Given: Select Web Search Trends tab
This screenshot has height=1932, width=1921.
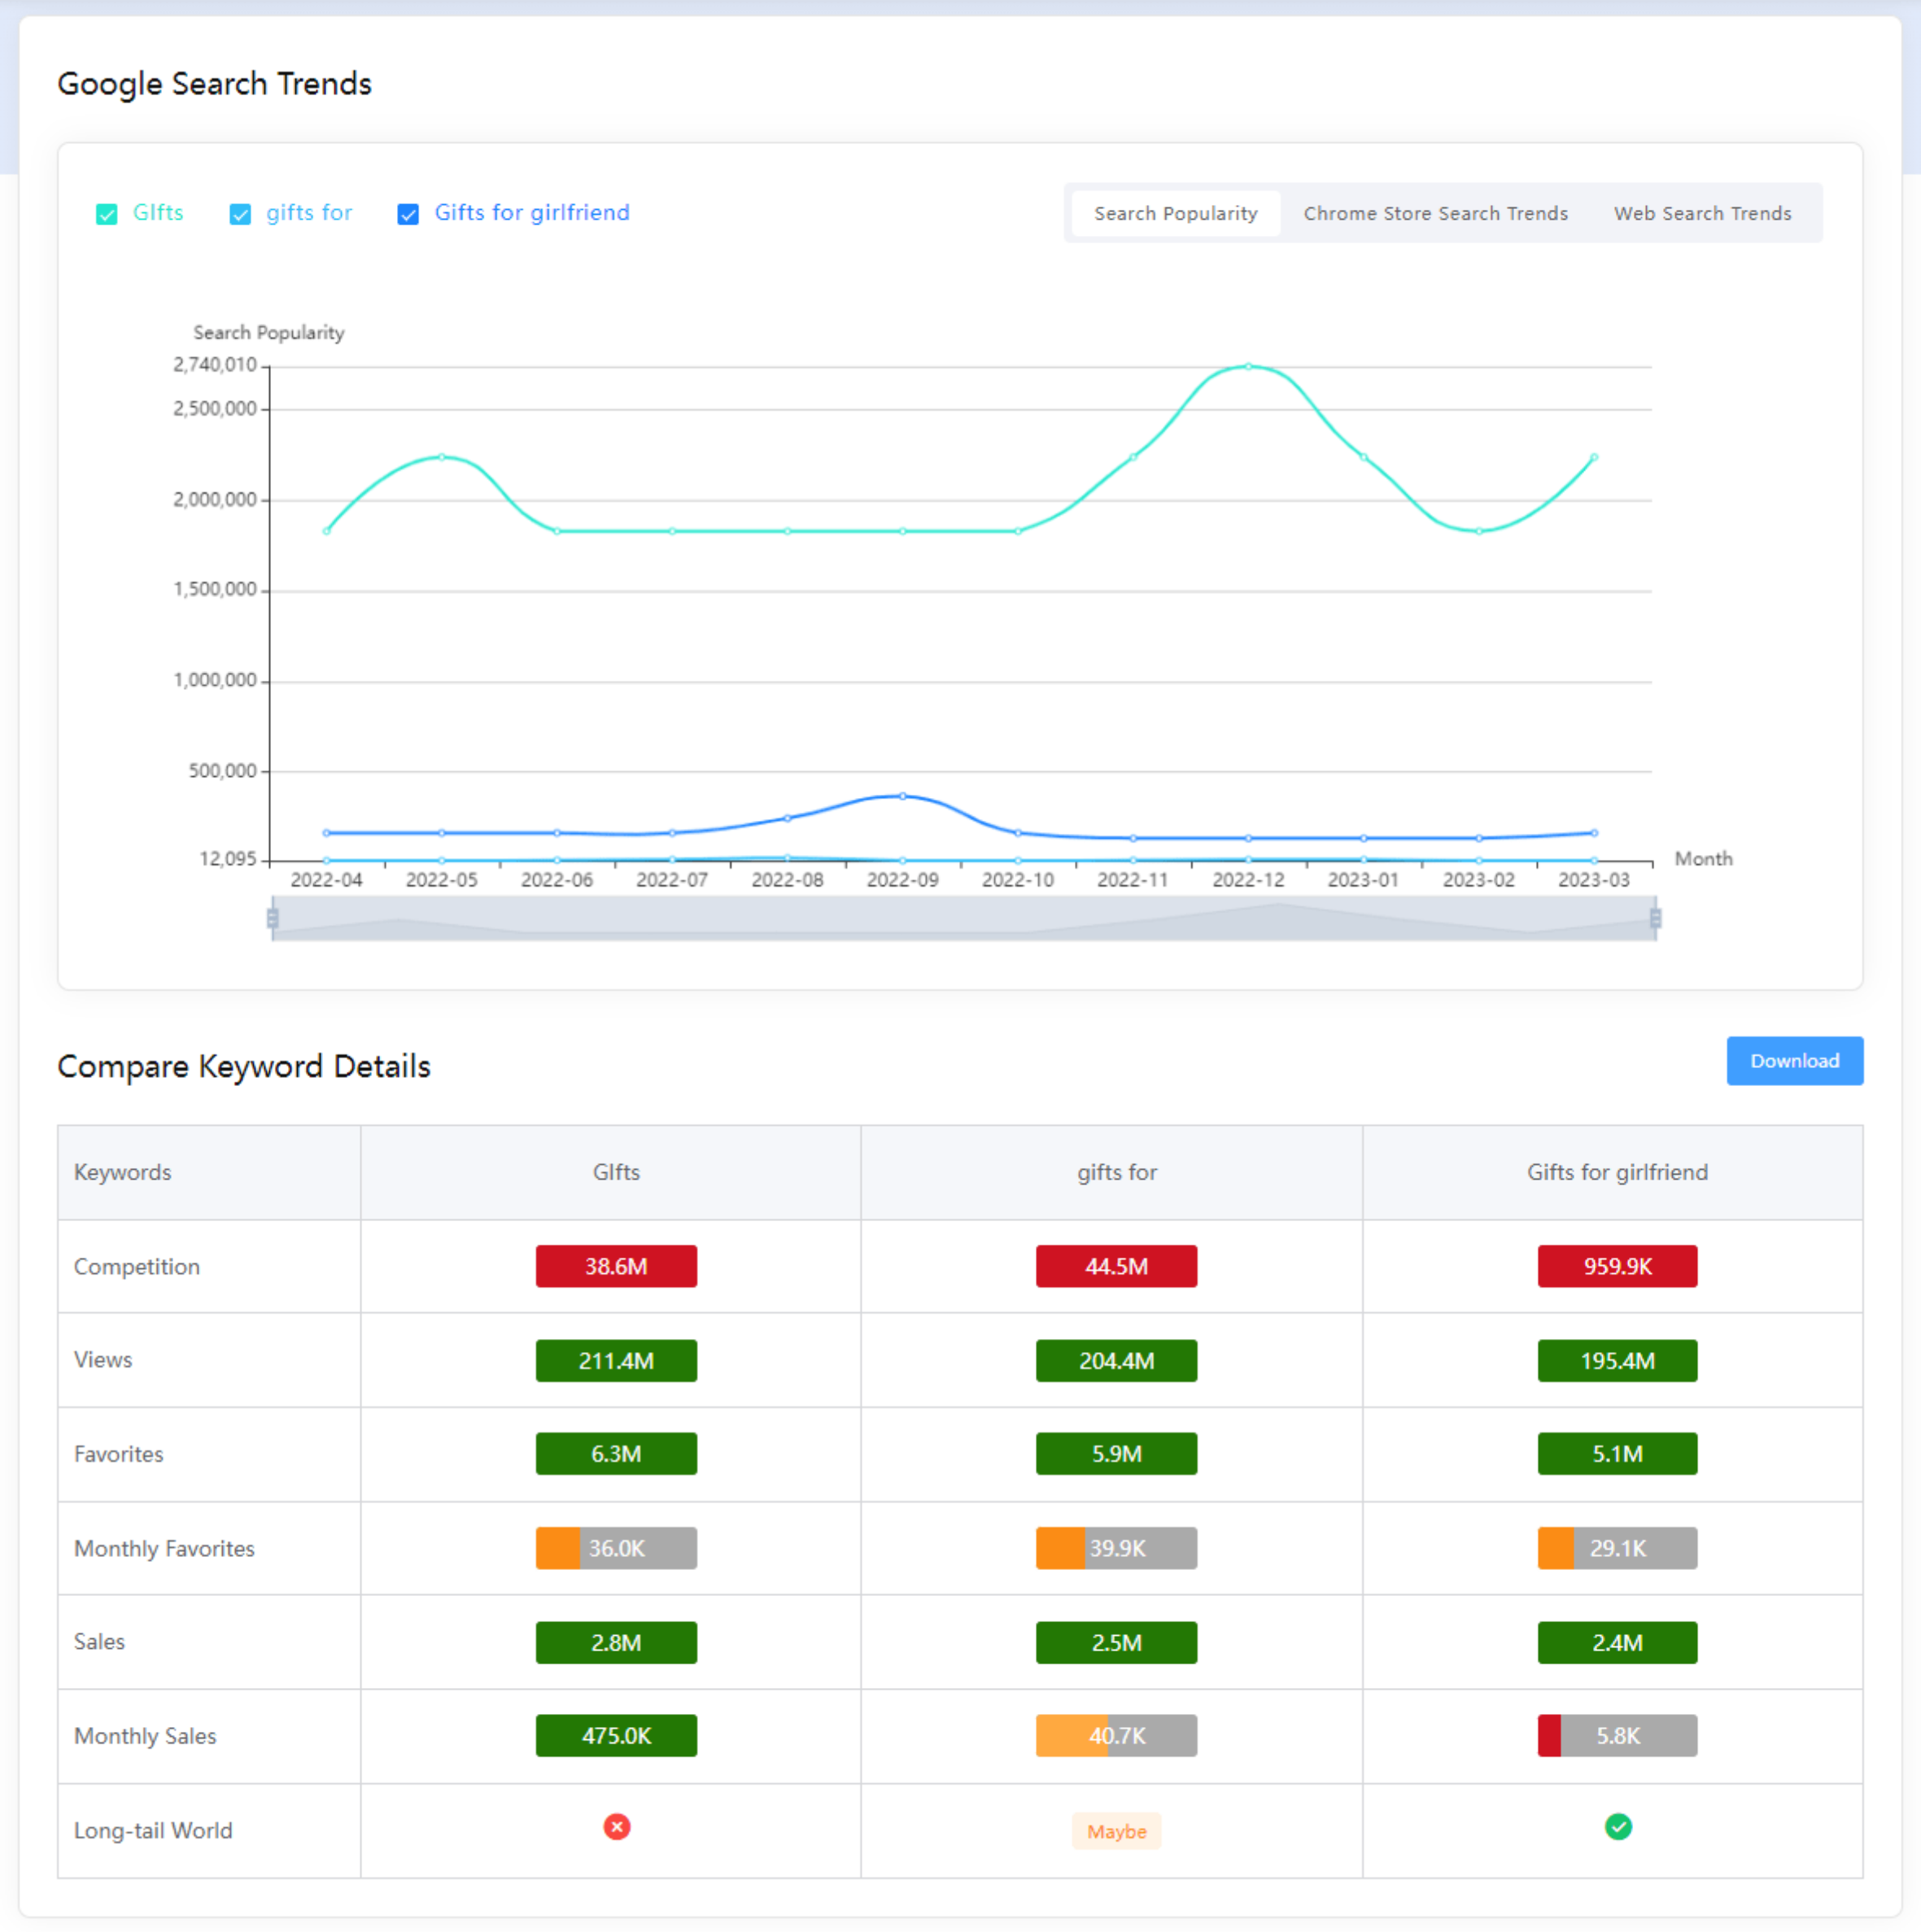Looking at the screenshot, I should coord(1702,213).
